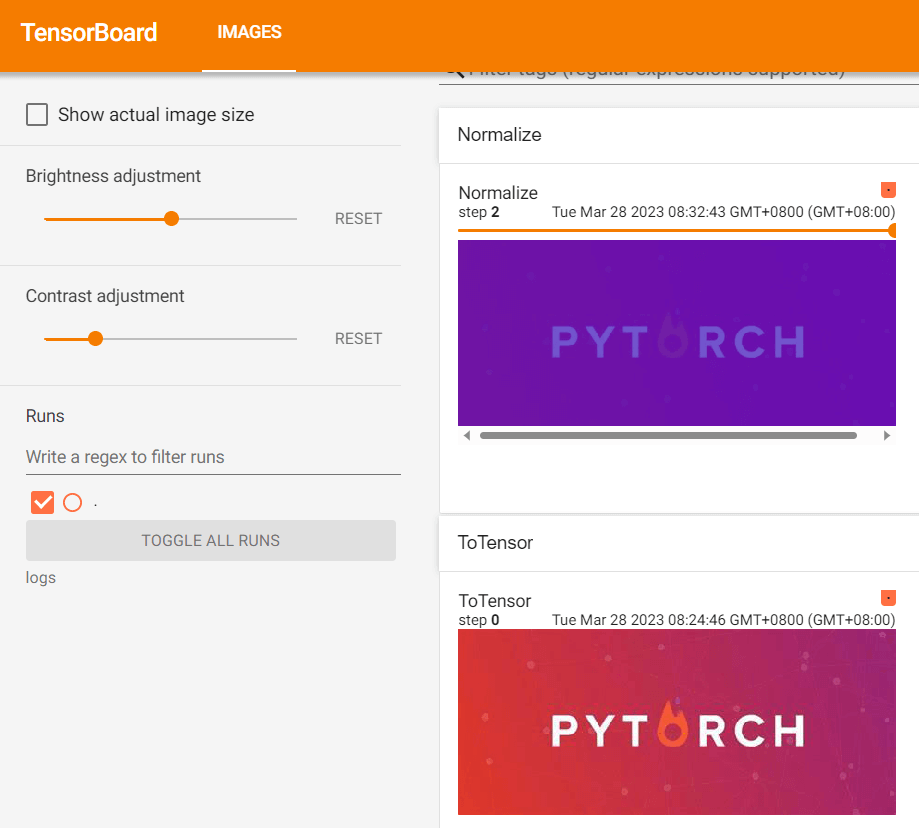
Task: Click the search magnifier icon
Action: tap(455, 75)
